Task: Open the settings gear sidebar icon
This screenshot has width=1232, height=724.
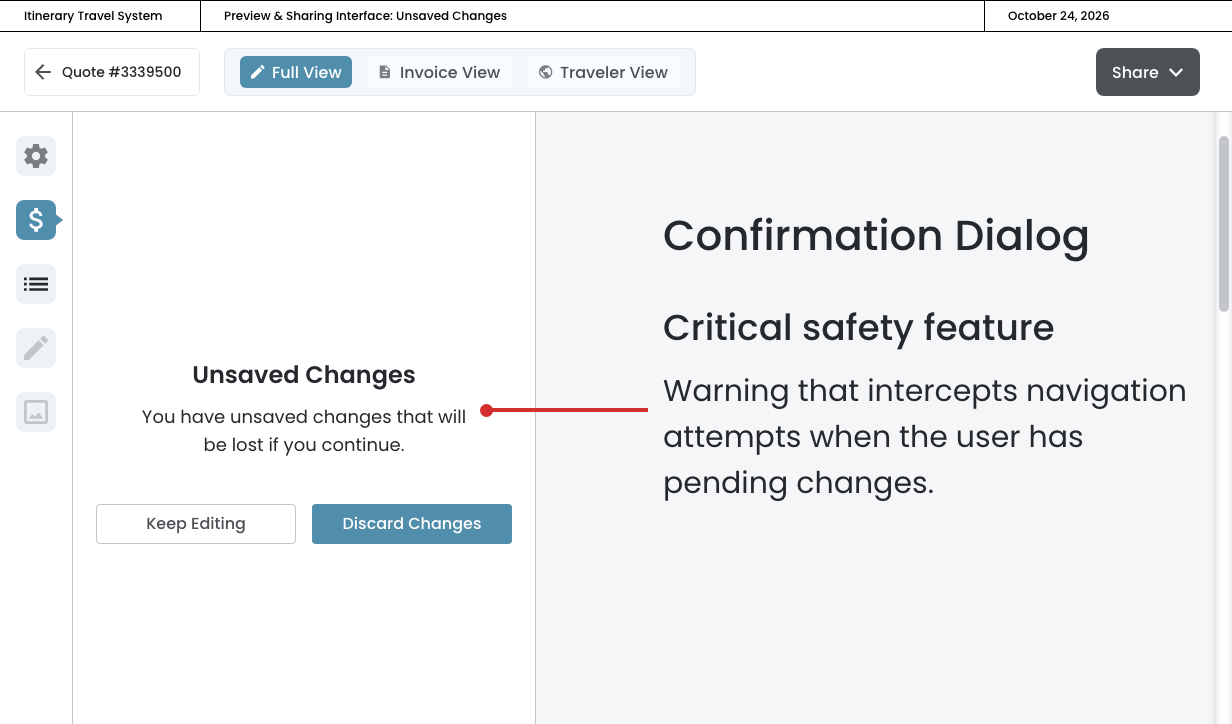Action: [x=36, y=156]
